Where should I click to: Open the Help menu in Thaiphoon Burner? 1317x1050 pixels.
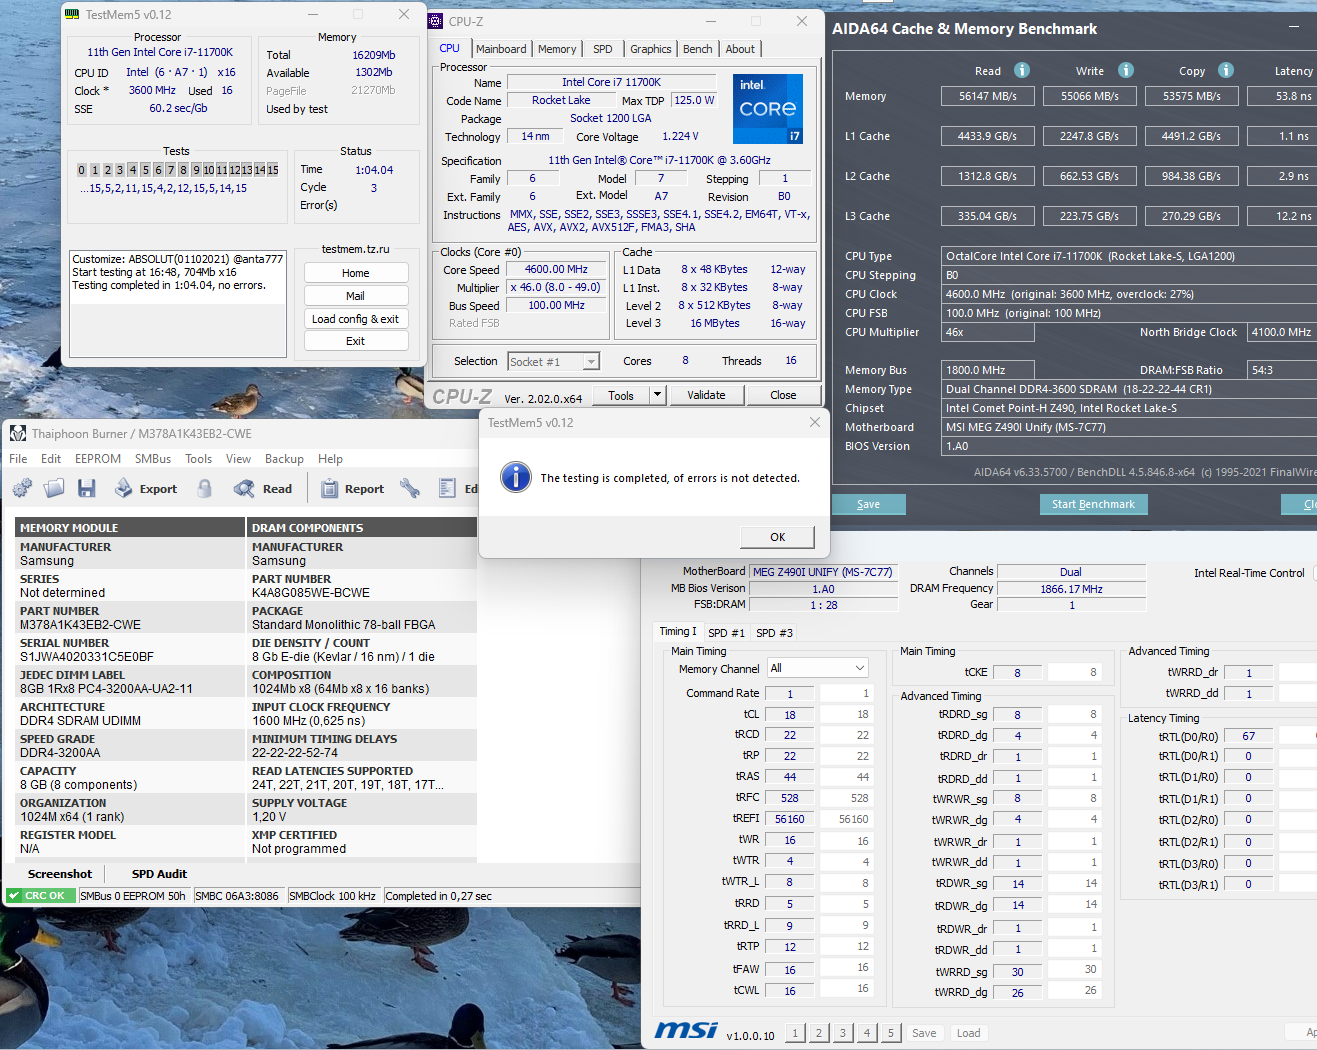(x=330, y=459)
